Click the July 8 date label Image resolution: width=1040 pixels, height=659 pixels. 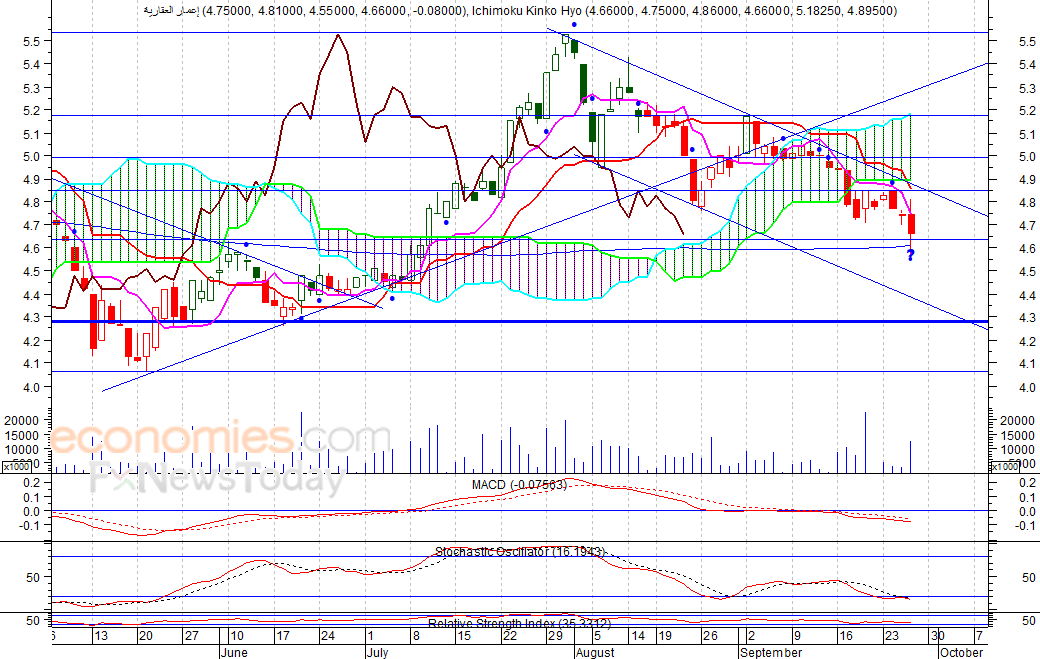416,636
